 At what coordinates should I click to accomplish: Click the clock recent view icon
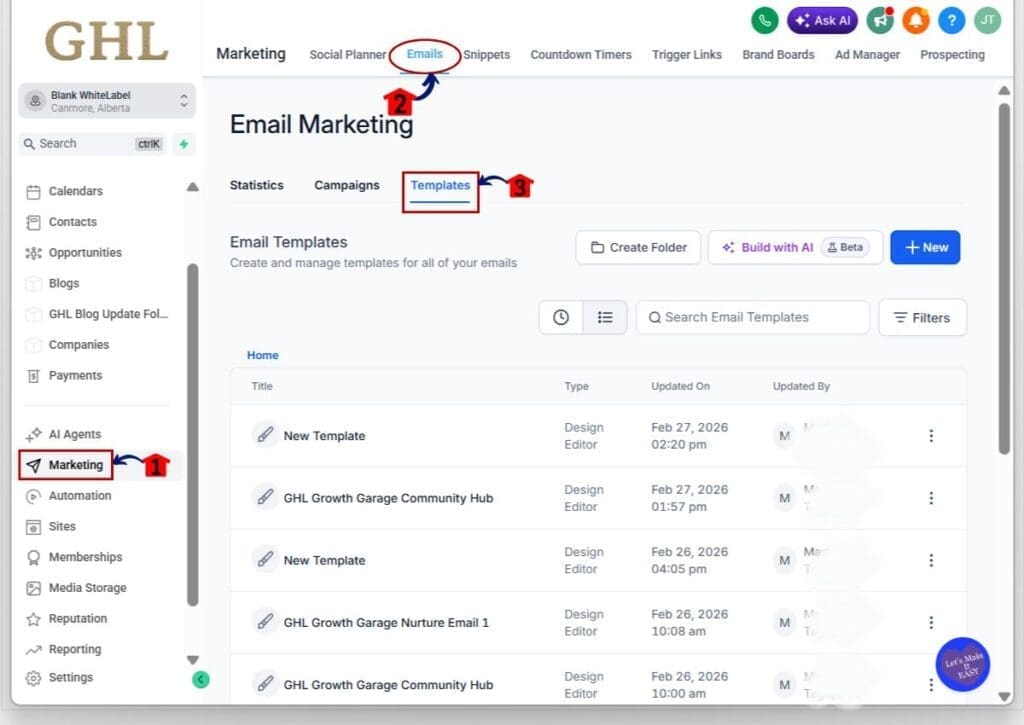coord(561,317)
